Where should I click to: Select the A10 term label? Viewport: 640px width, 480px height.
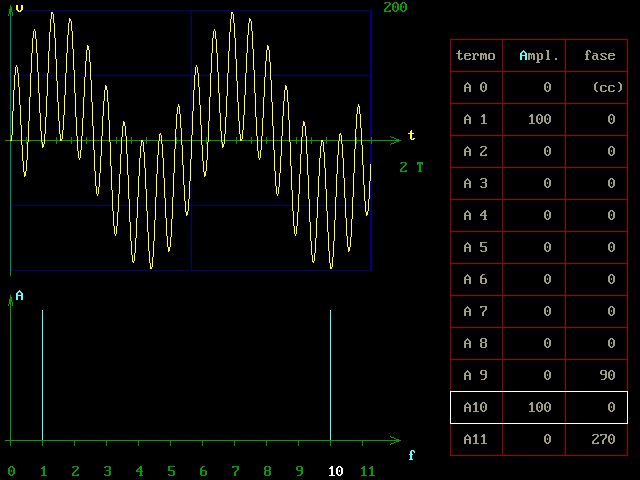pyautogui.click(x=476, y=407)
